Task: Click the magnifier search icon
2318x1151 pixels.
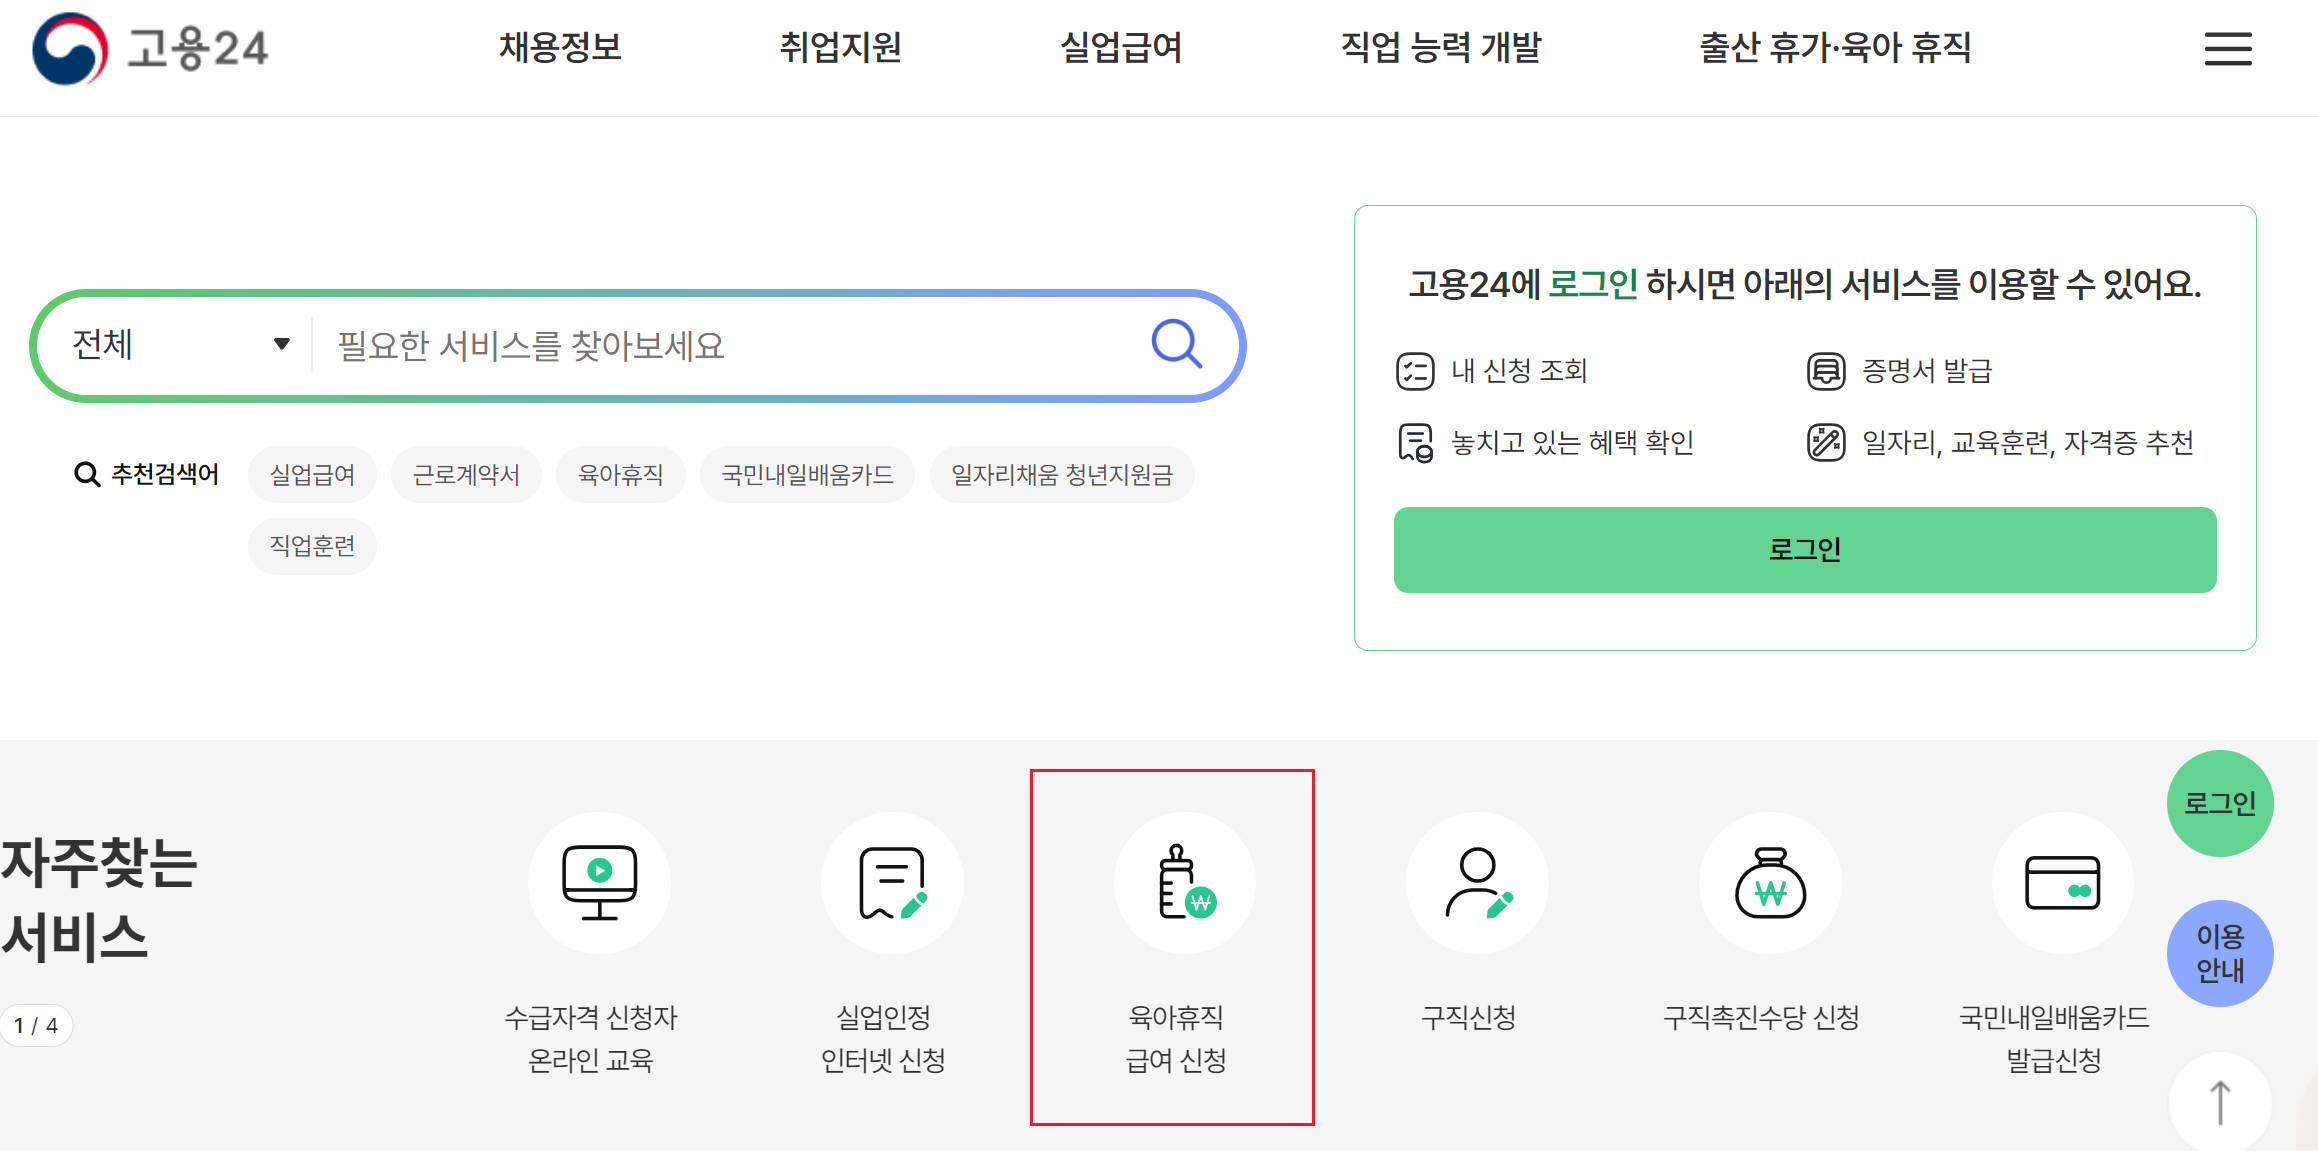Action: [x=1176, y=345]
